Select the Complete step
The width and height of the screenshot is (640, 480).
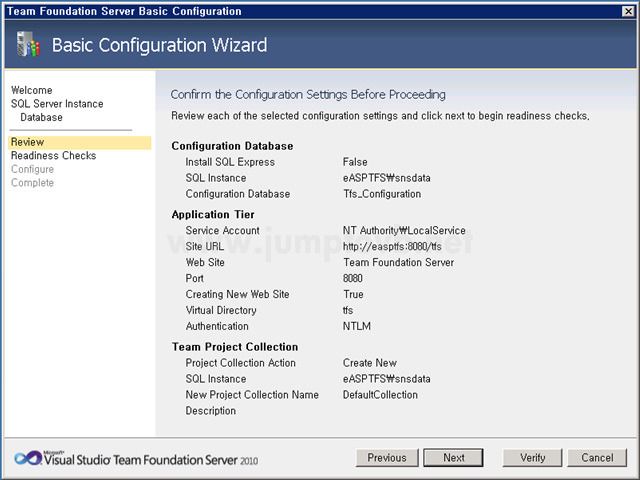32,182
